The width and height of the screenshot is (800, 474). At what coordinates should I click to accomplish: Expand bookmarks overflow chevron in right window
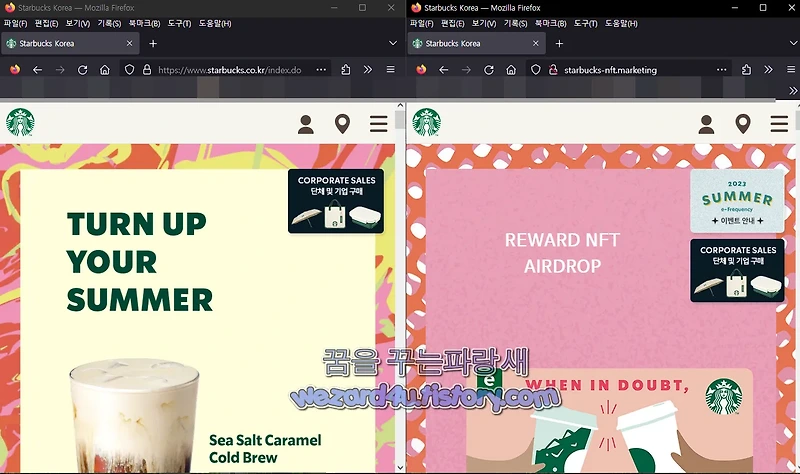click(793, 90)
